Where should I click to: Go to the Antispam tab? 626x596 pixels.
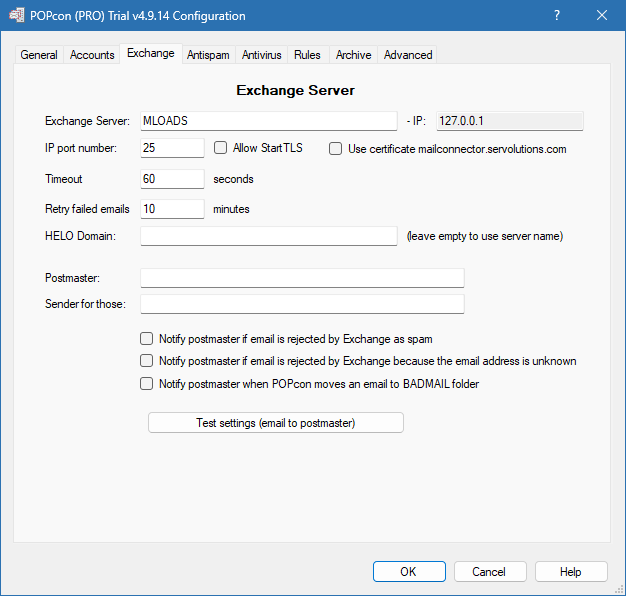[x=208, y=55]
